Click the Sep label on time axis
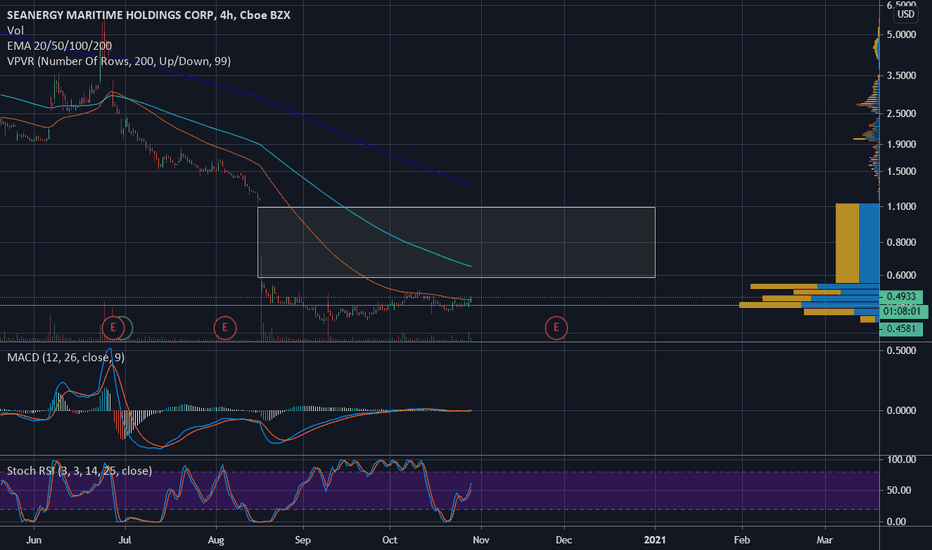932x550 pixels. (x=303, y=540)
